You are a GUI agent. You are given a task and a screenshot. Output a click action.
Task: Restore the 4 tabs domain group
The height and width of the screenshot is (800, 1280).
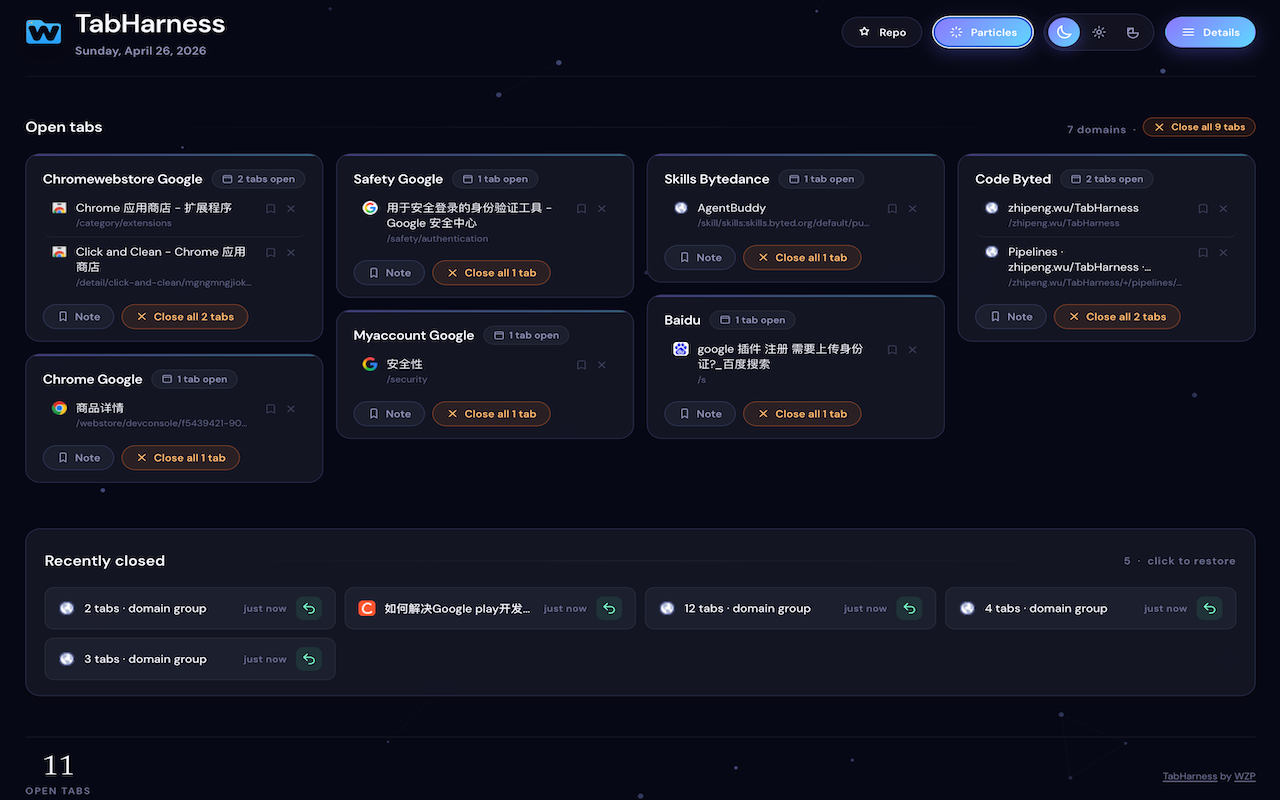[1210, 608]
